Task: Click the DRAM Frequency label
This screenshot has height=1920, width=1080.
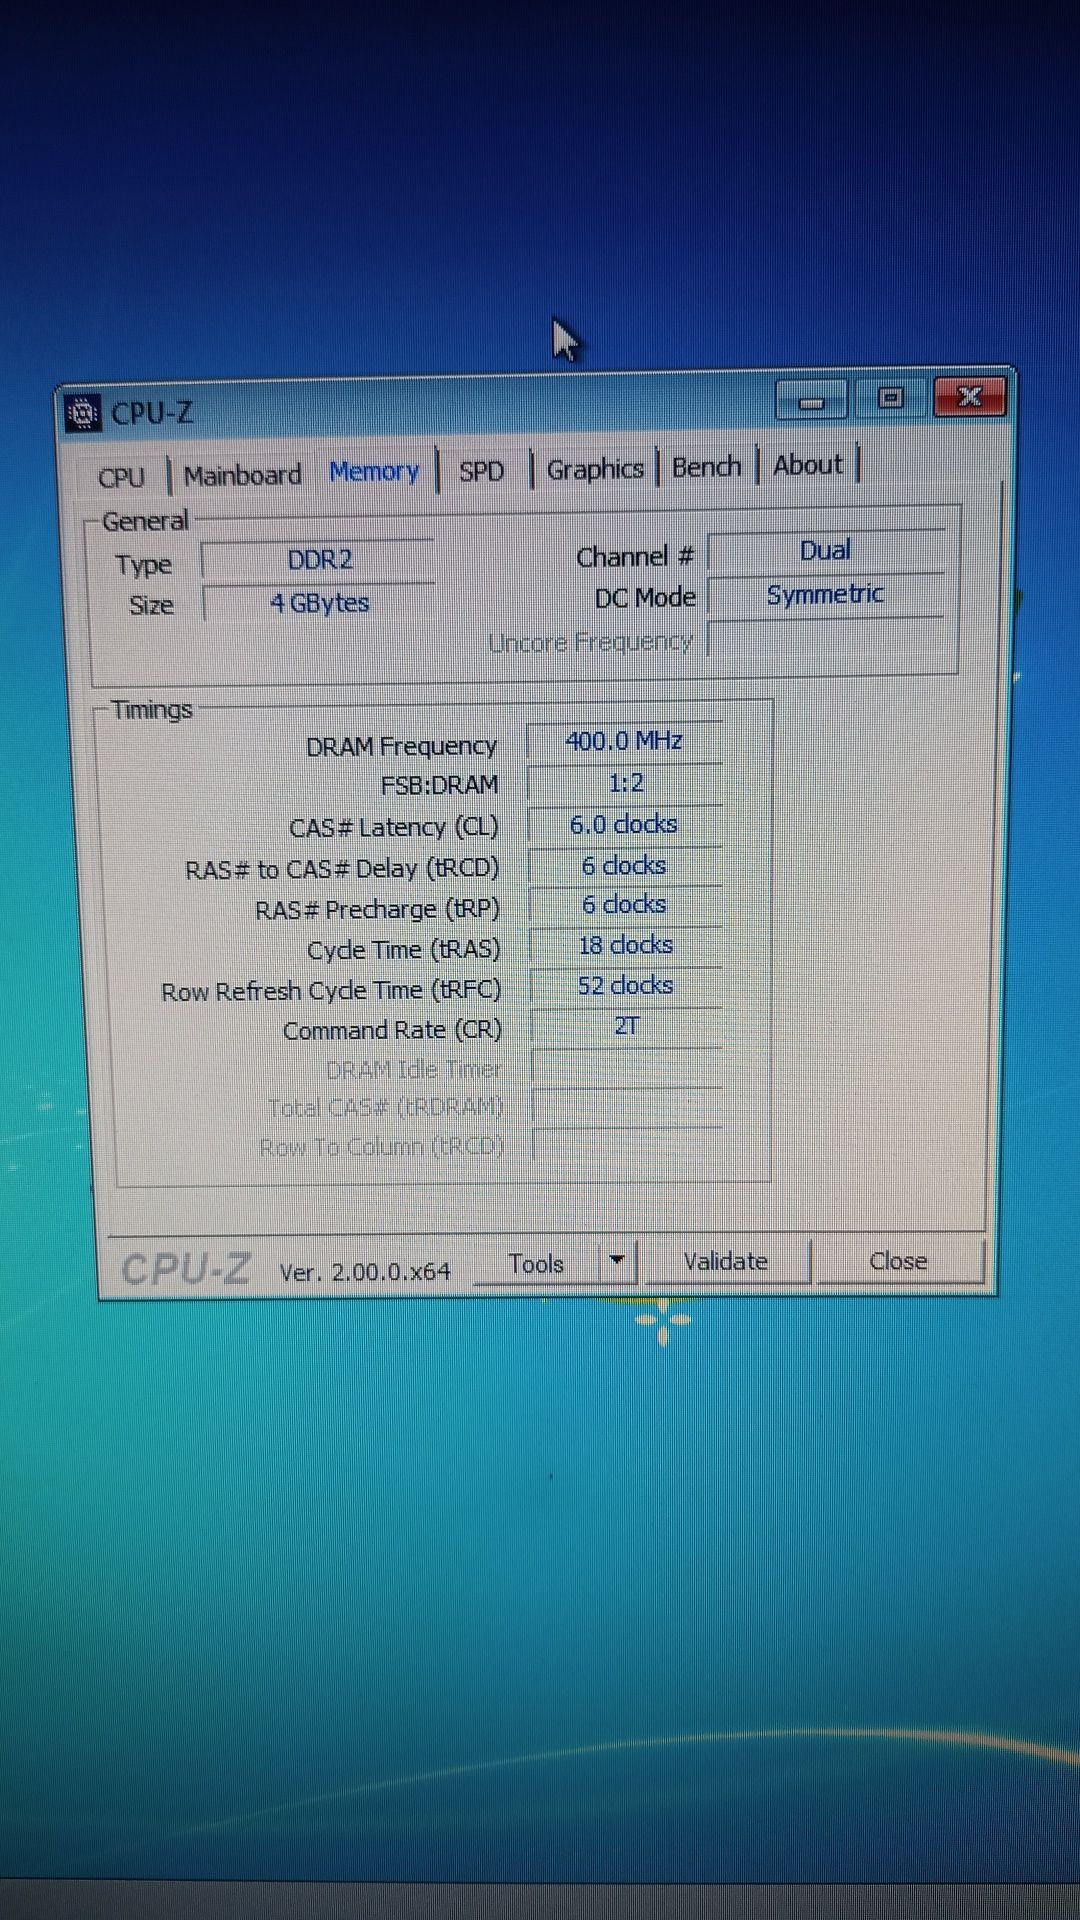Action: point(401,747)
